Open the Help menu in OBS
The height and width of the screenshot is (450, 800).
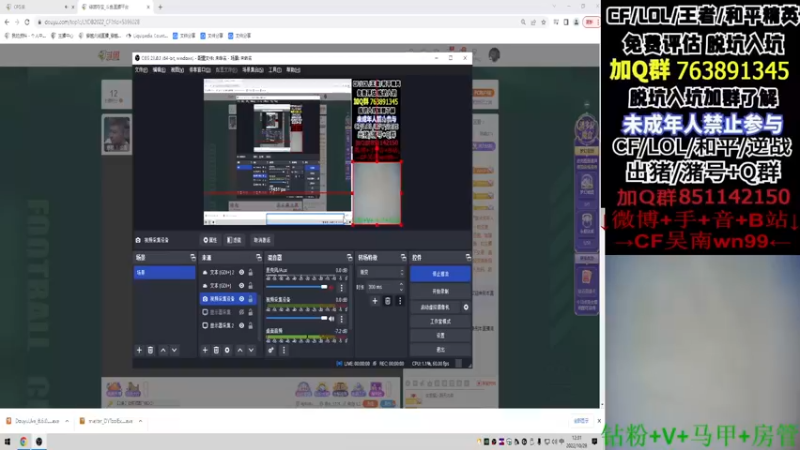tap(293, 70)
